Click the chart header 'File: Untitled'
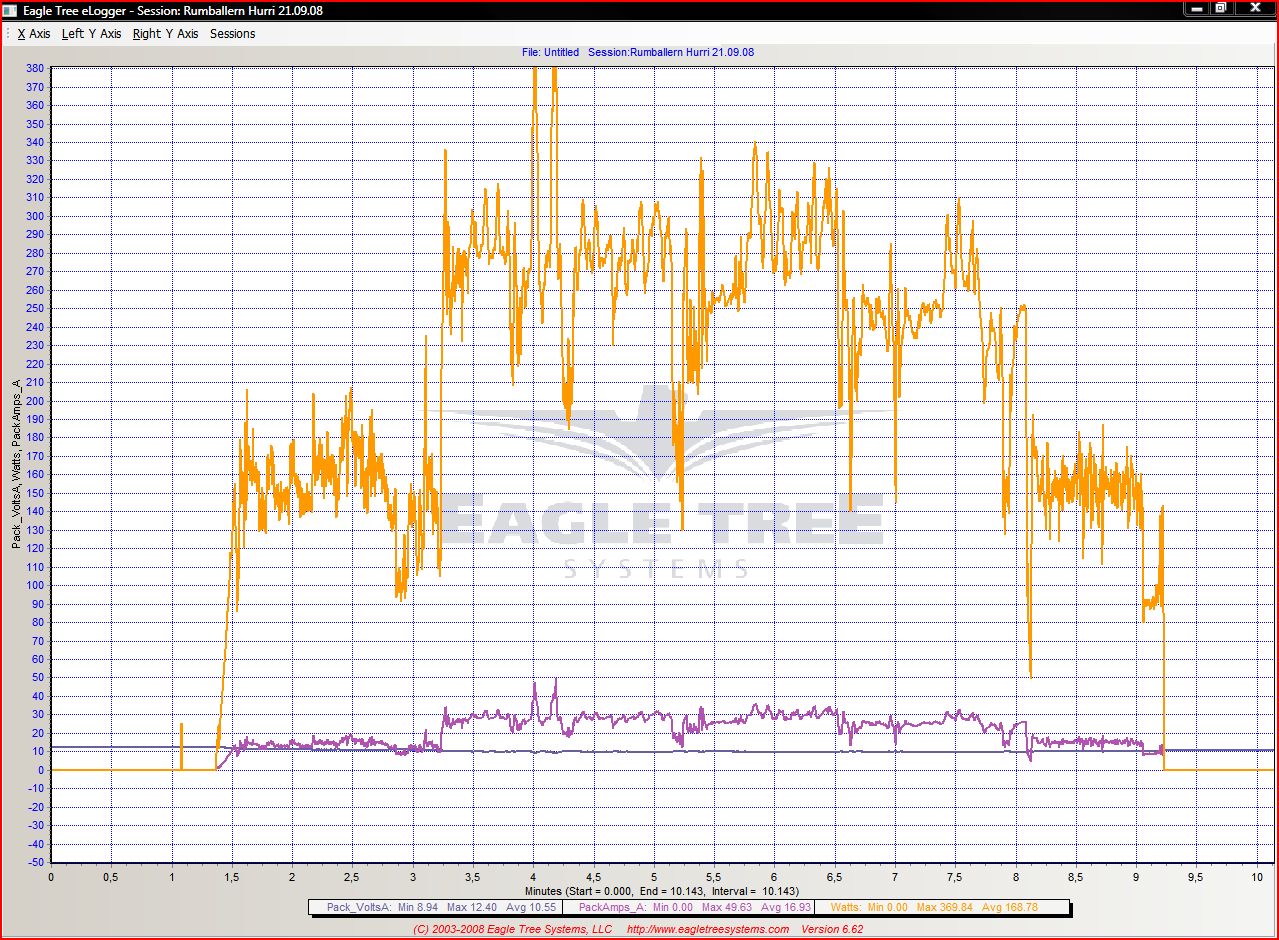1279x940 pixels. [550, 52]
